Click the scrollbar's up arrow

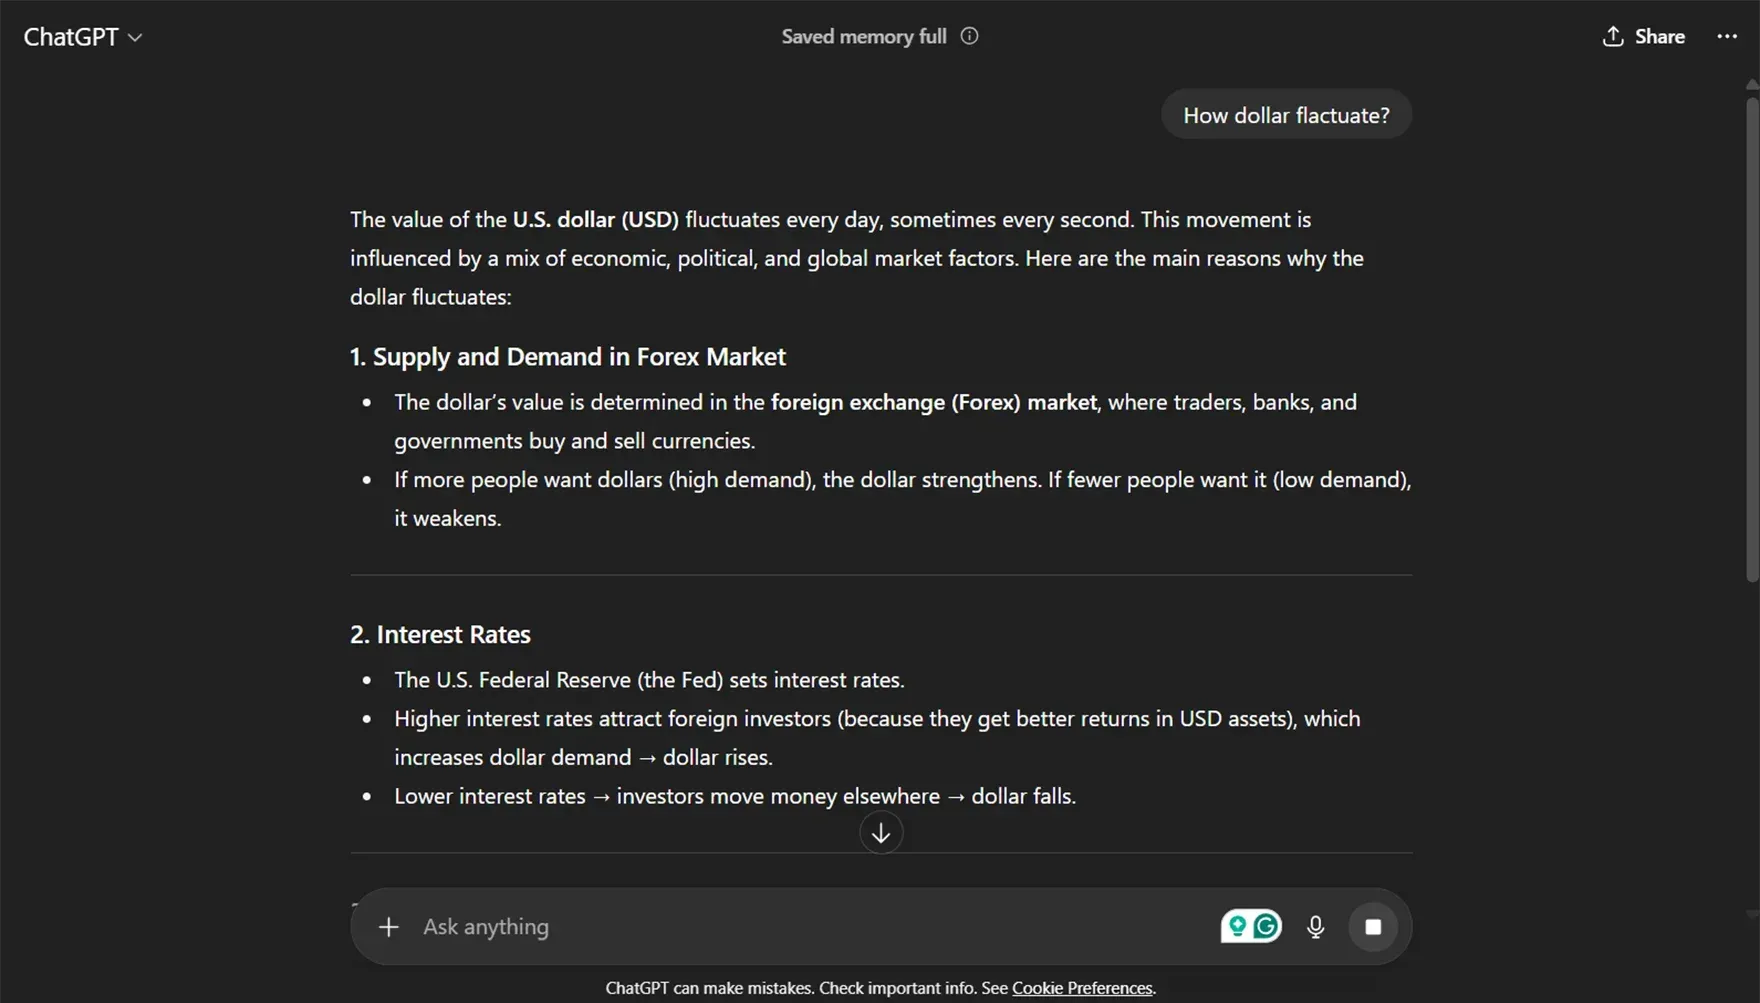(1752, 85)
